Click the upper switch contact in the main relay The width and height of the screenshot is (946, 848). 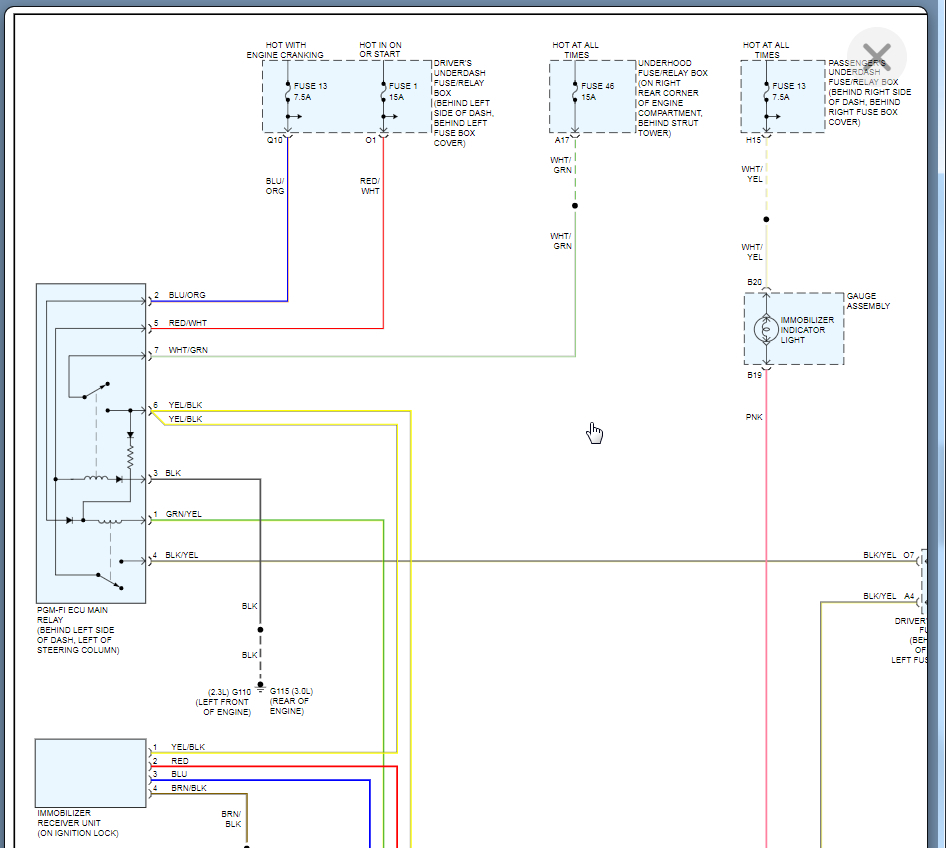(96, 389)
